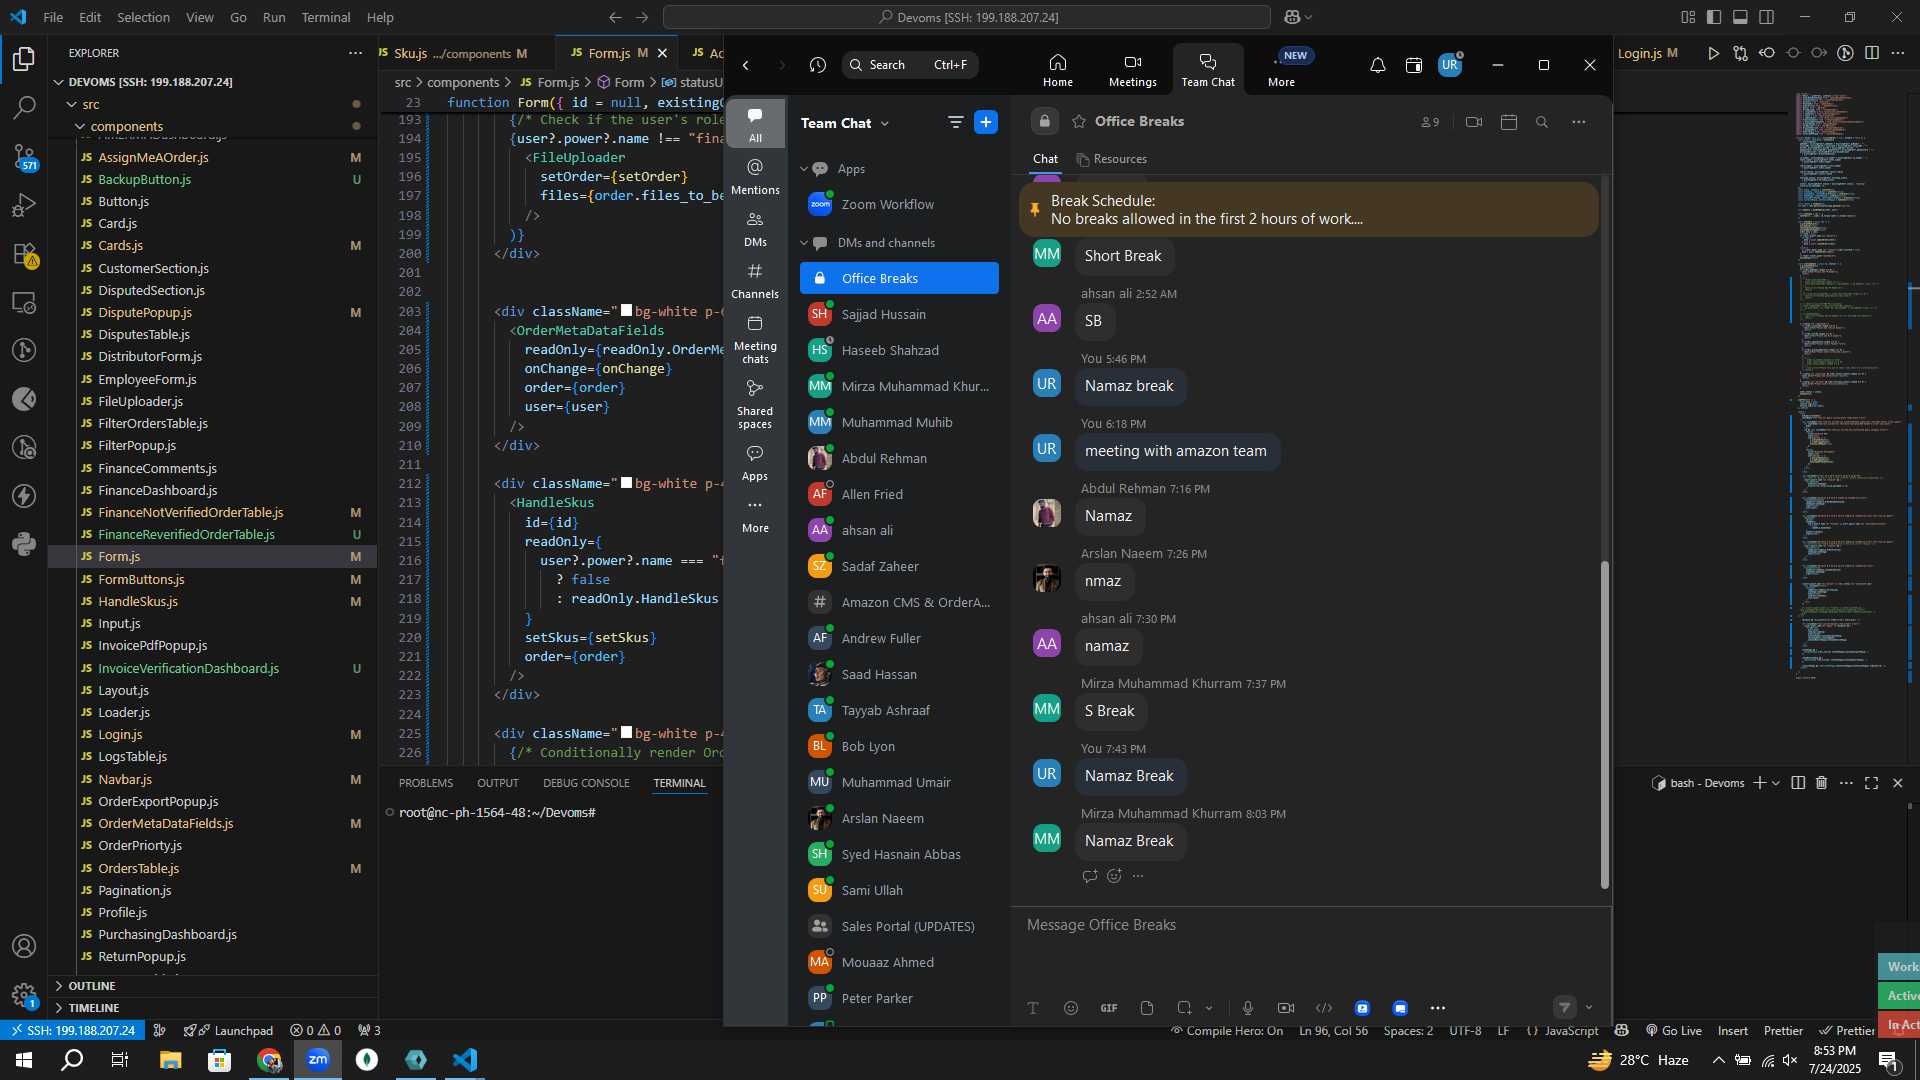Image resolution: width=1920 pixels, height=1080 pixels.
Task: Expand the OUTLINE section
Action: [92, 986]
